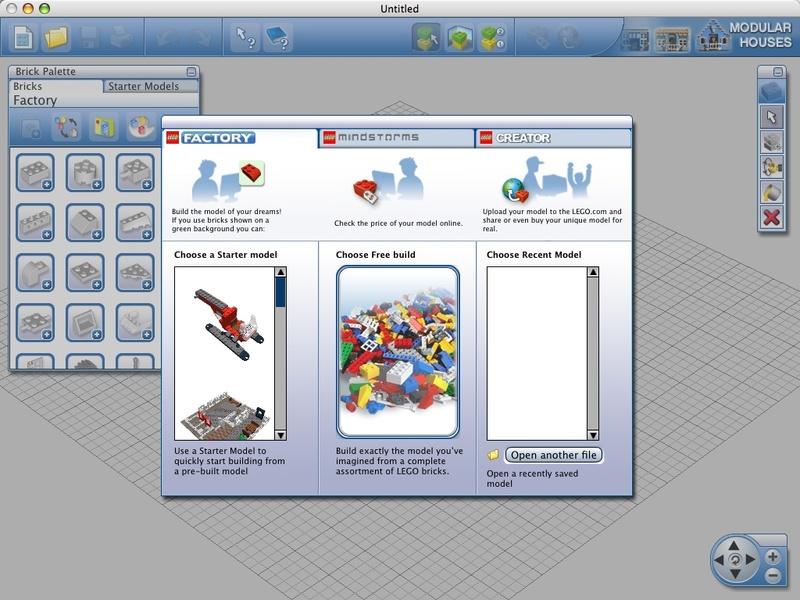Viewport: 800px width, 600px height.
Task: Expand the long slope brick category
Action: [135, 223]
